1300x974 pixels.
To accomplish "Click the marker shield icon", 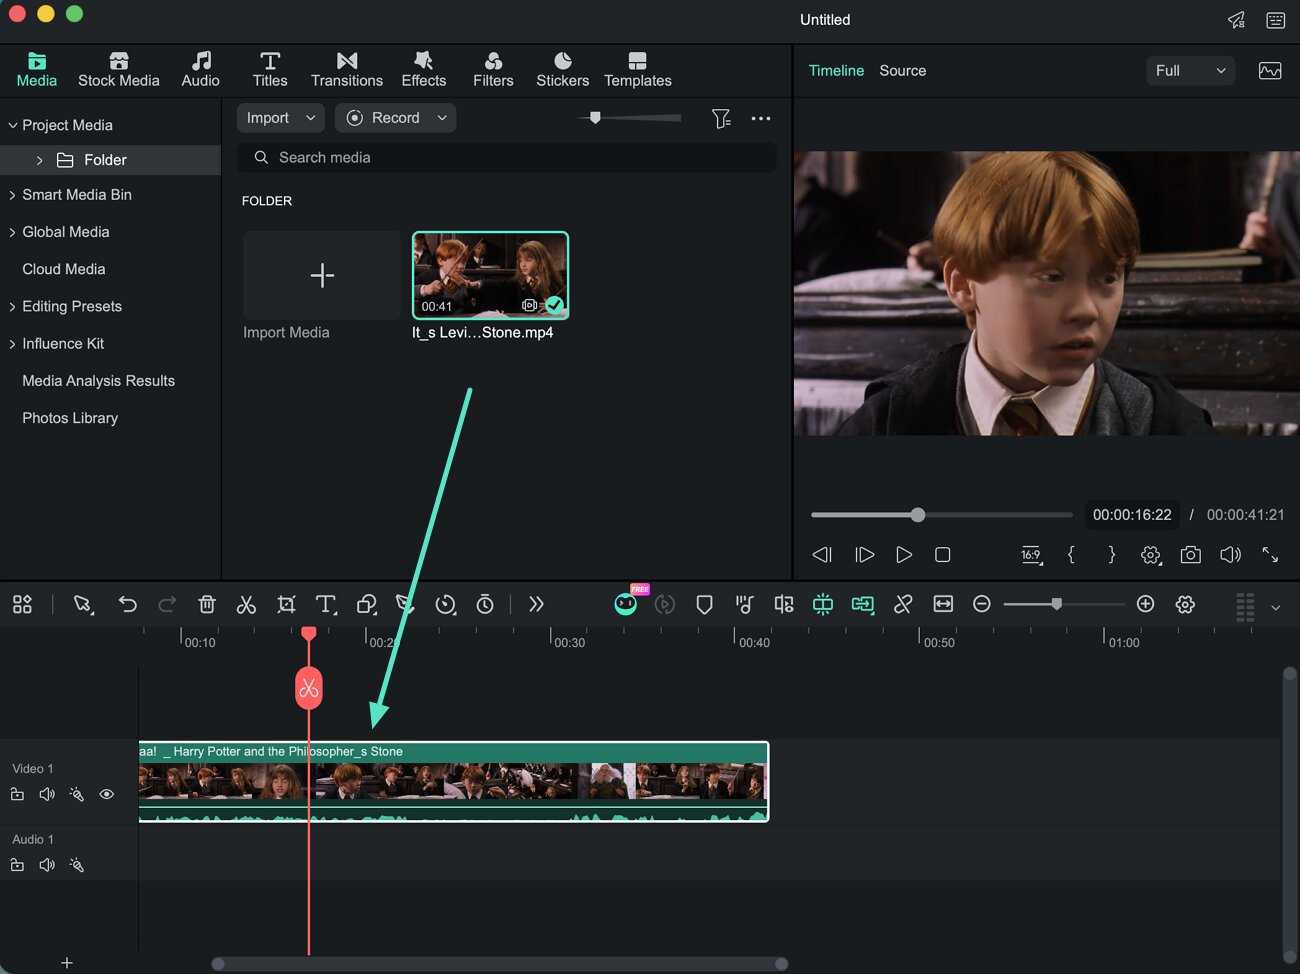I will pos(704,604).
